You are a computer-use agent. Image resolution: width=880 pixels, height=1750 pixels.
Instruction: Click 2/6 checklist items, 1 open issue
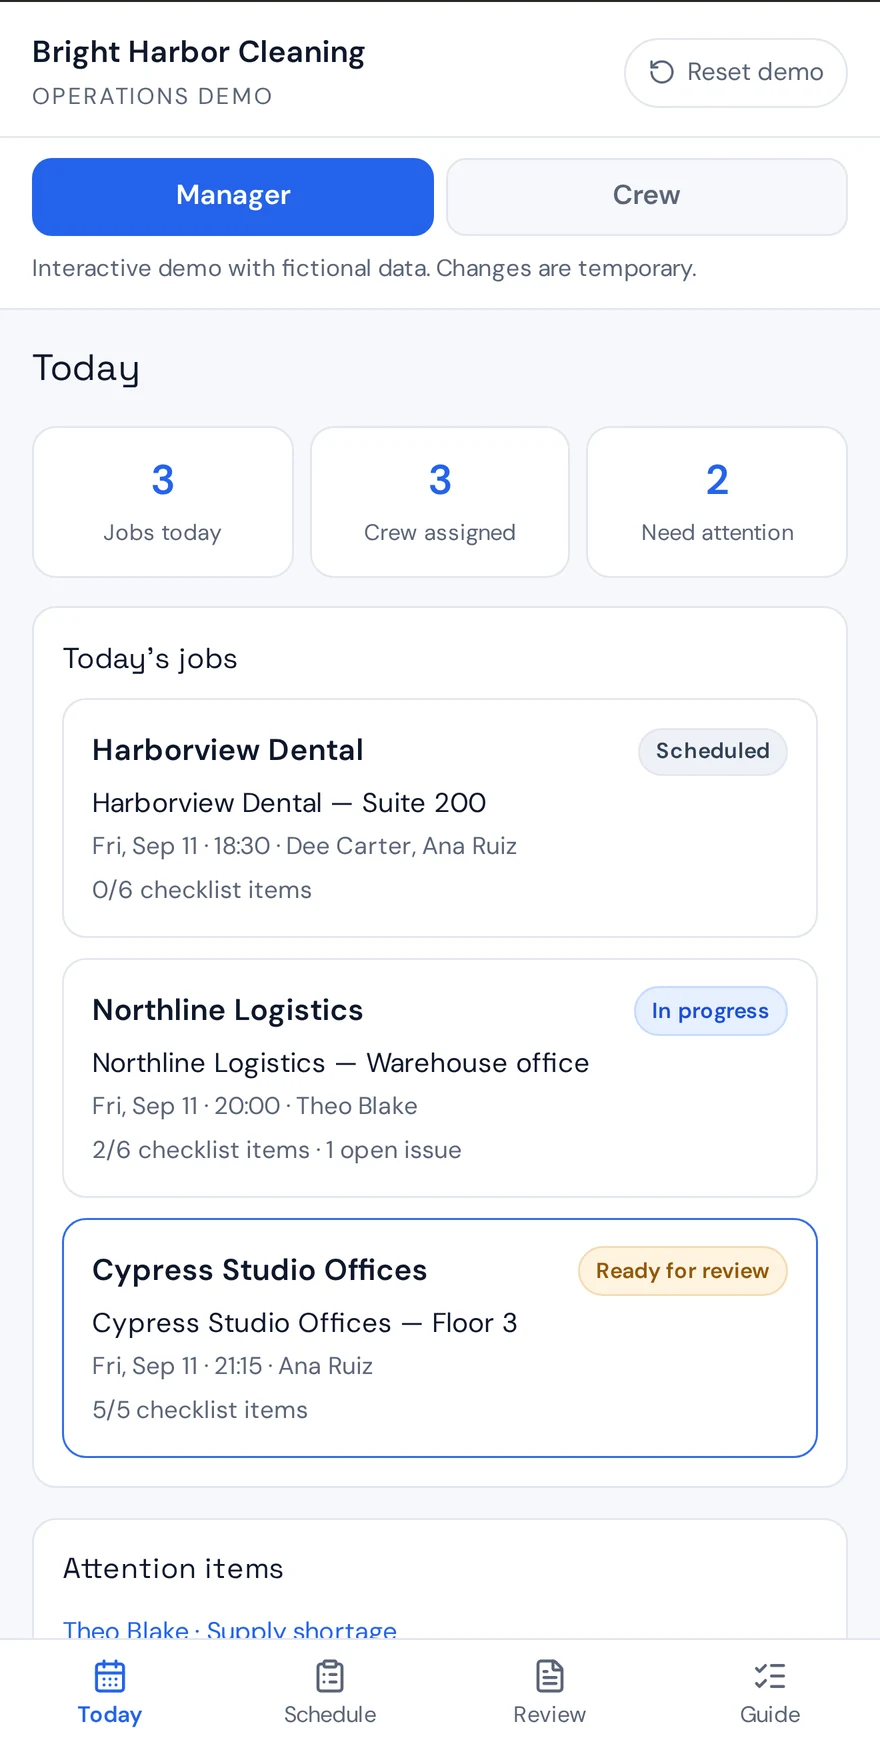point(277,1150)
